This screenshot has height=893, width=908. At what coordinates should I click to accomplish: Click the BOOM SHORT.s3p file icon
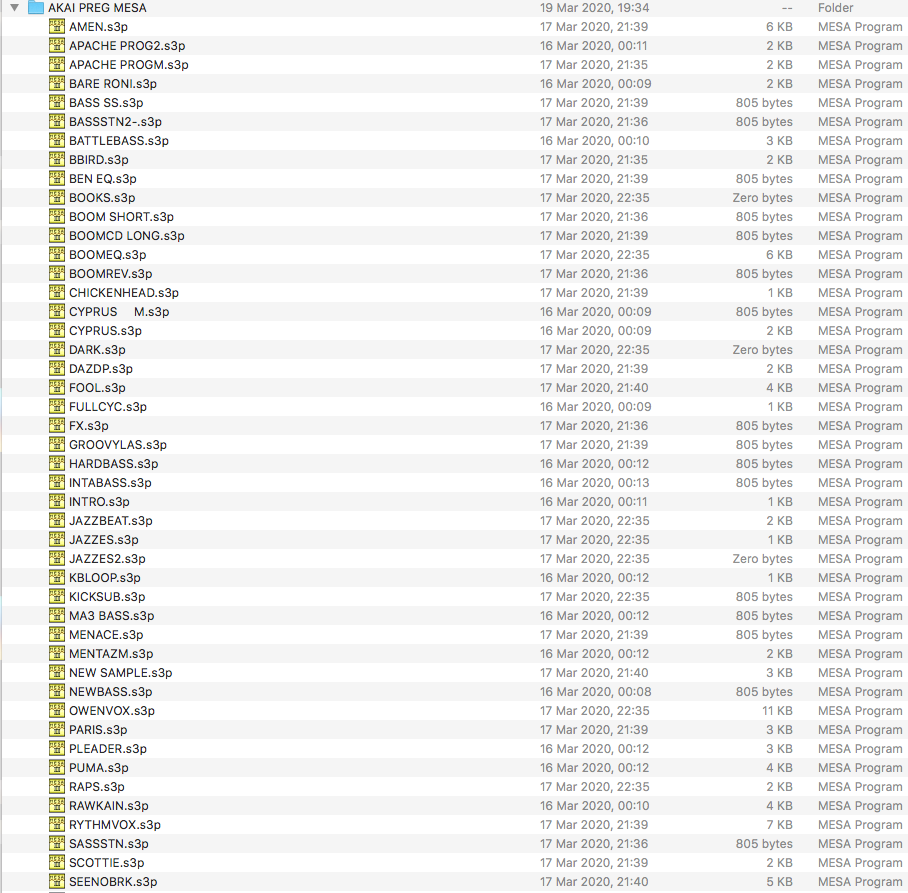[x=57, y=217]
